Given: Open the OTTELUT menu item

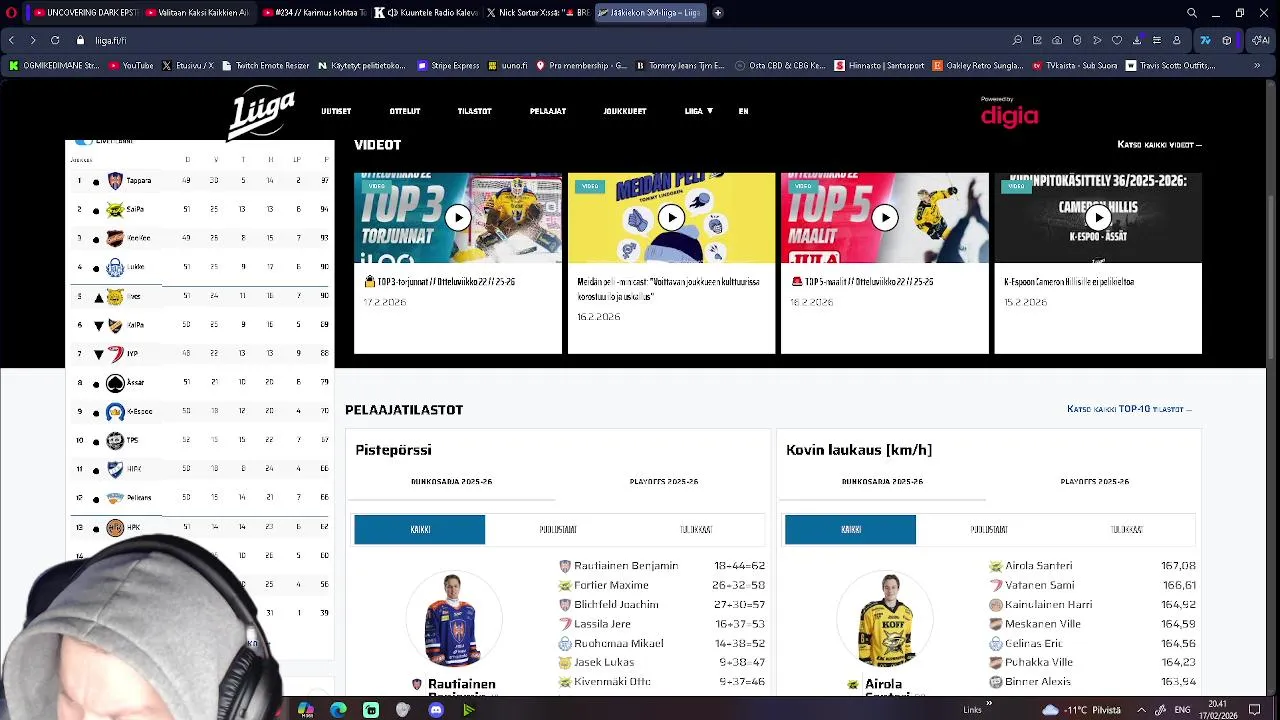Looking at the screenshot, I should pyautogui.click(x=405, y=111).
